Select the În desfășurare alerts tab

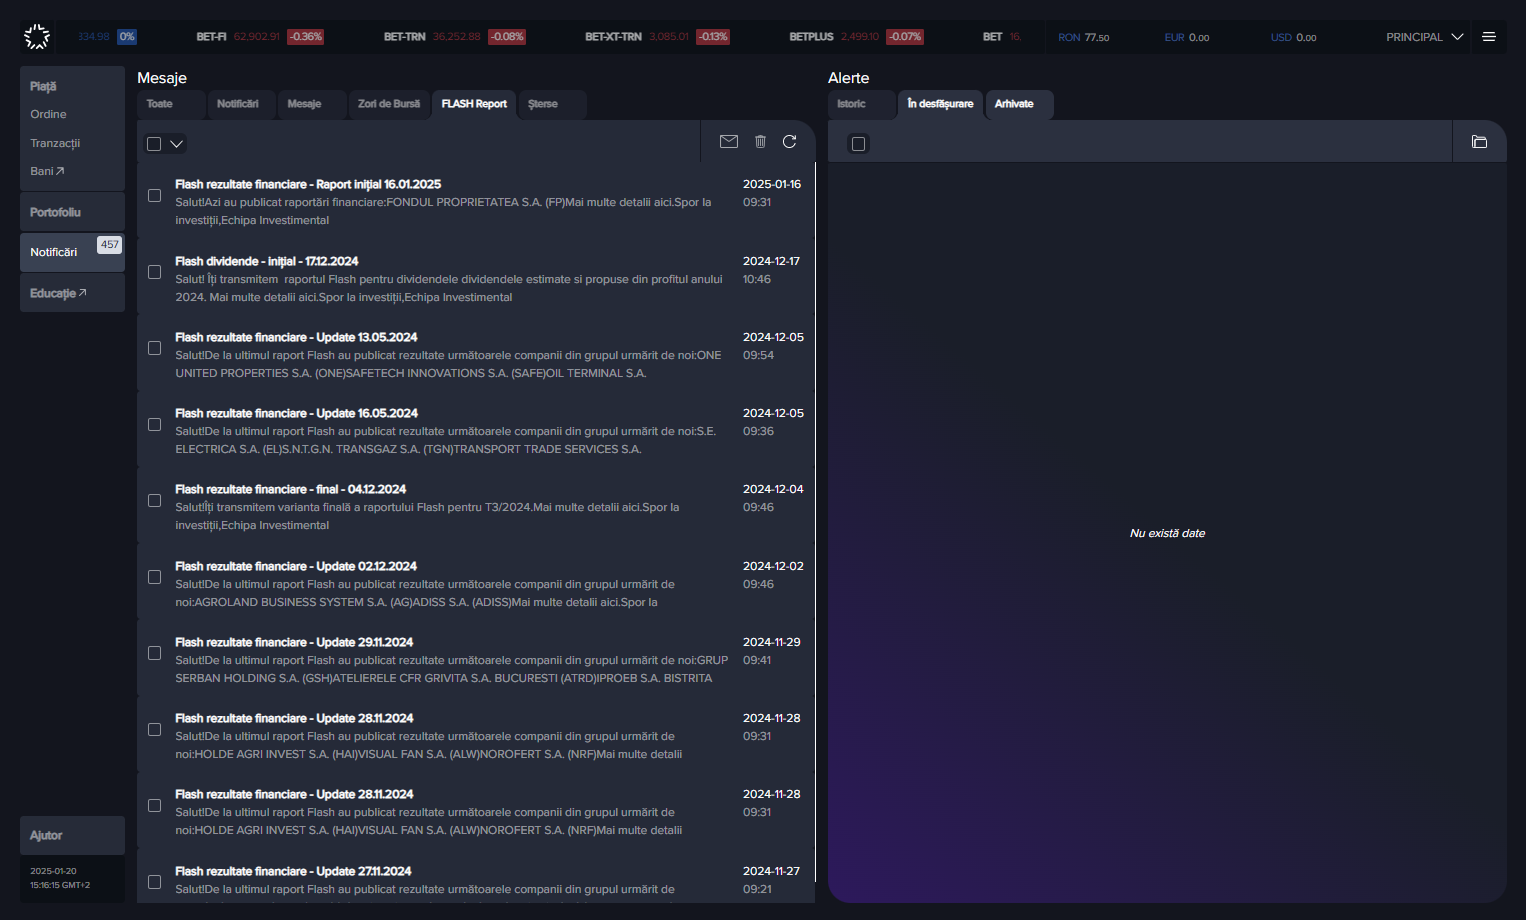(x=940, y=104)
